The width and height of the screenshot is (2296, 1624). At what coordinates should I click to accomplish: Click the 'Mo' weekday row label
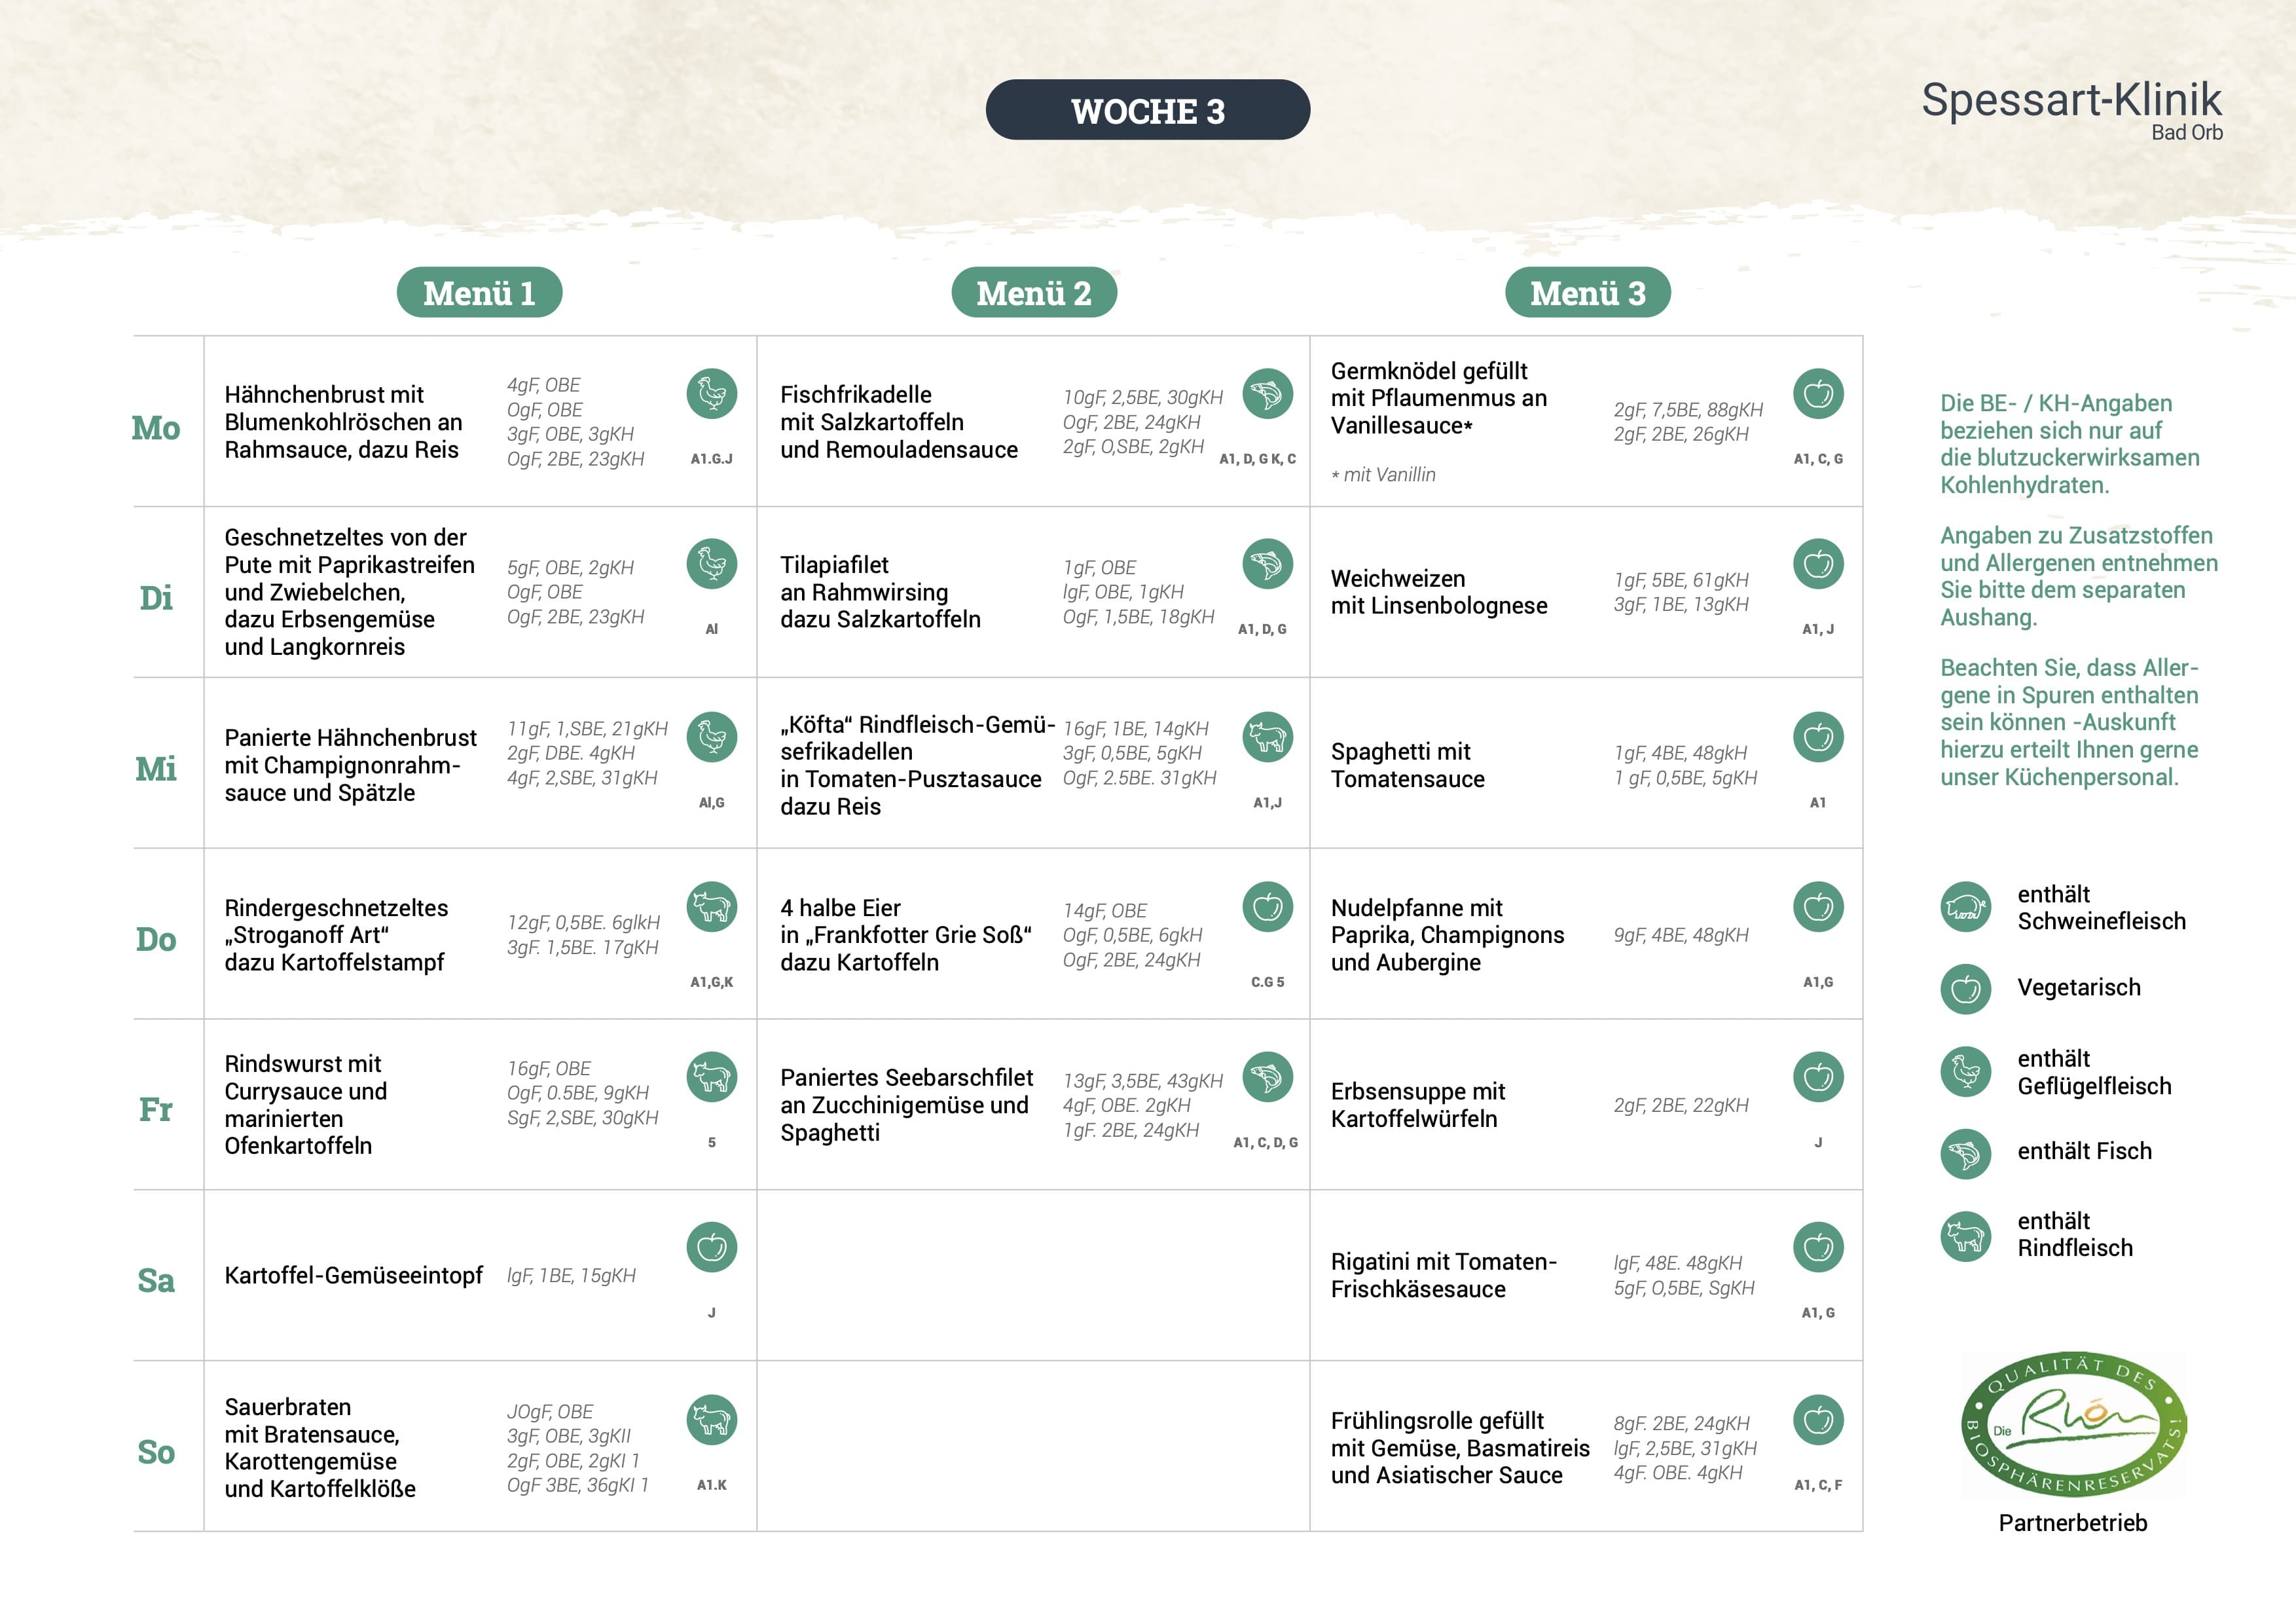(156, 428)
